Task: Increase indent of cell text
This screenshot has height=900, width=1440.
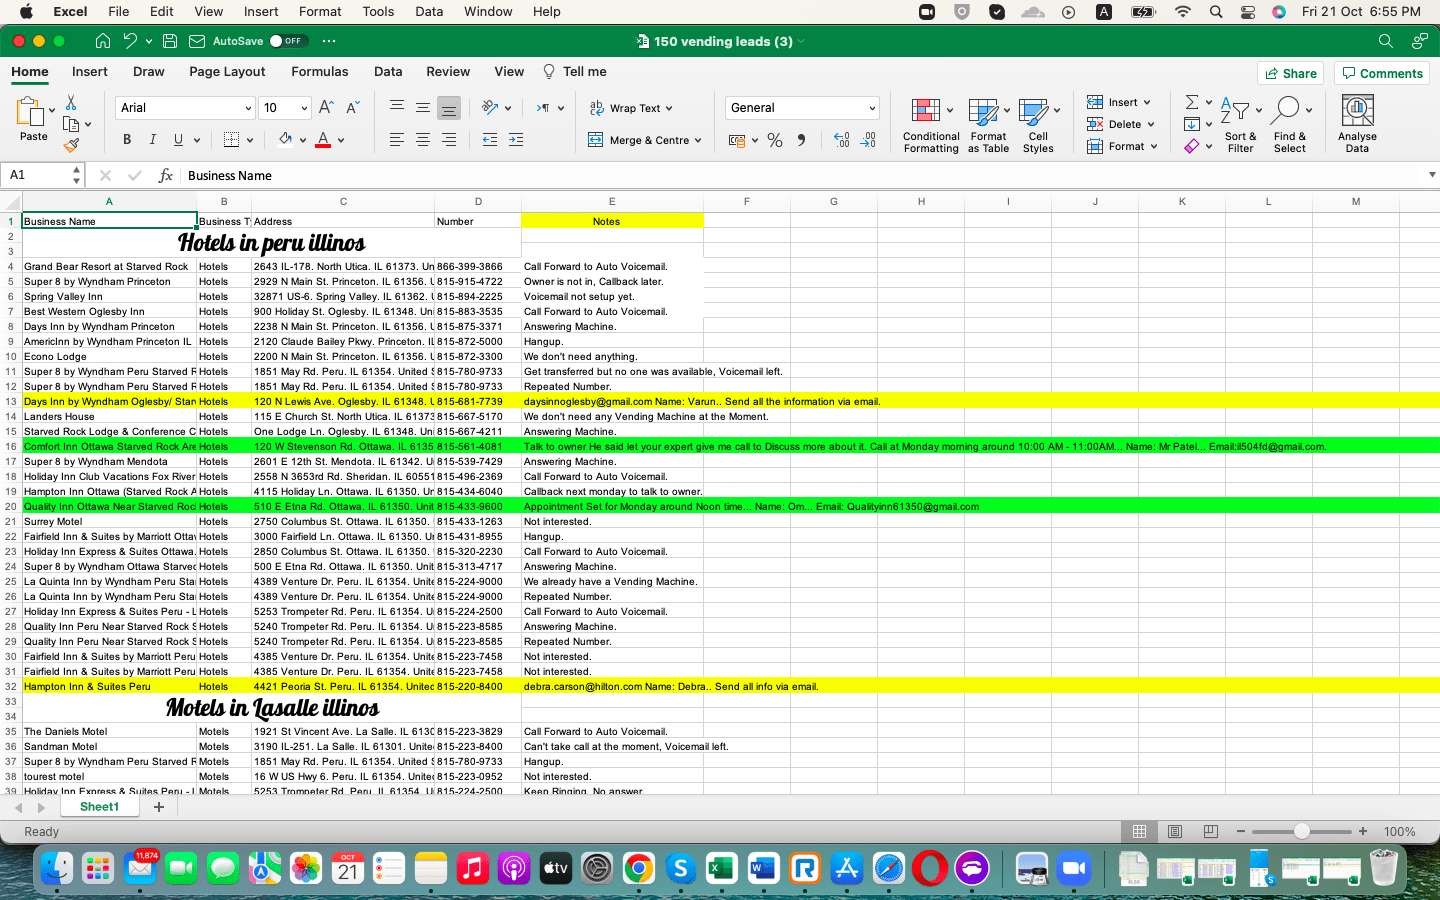Action: click(x=516, y=140)
